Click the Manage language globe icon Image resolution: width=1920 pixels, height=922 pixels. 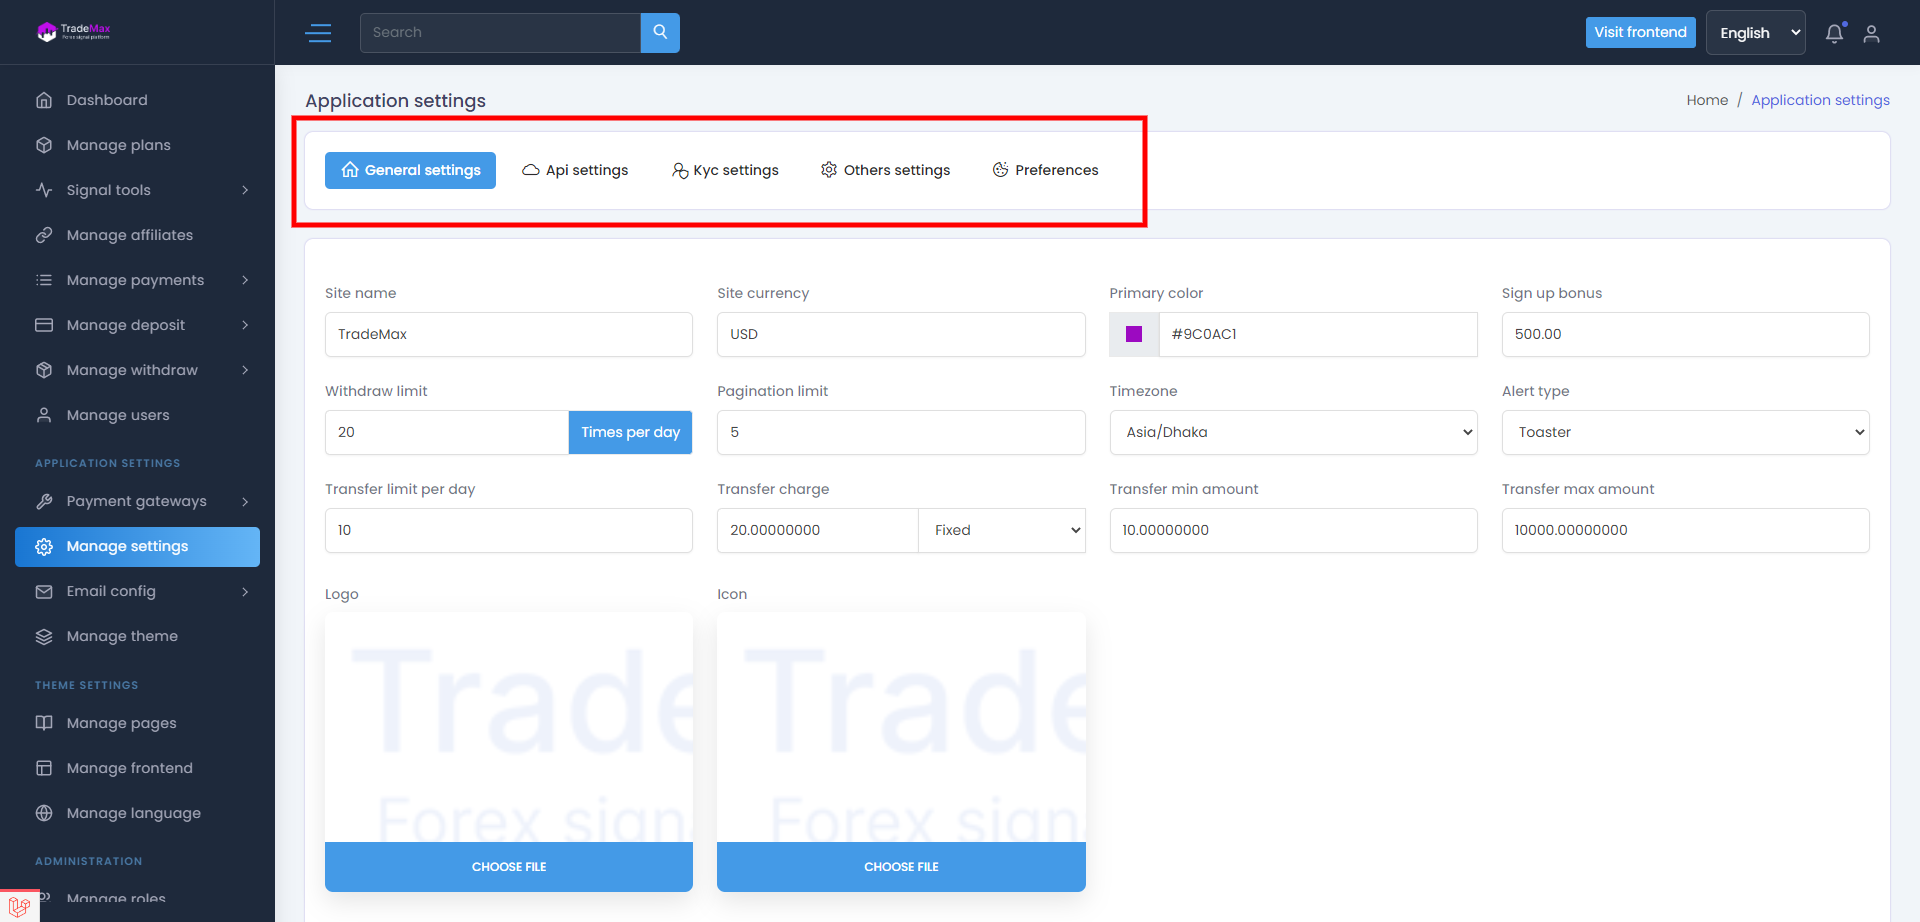pos(44,813)
